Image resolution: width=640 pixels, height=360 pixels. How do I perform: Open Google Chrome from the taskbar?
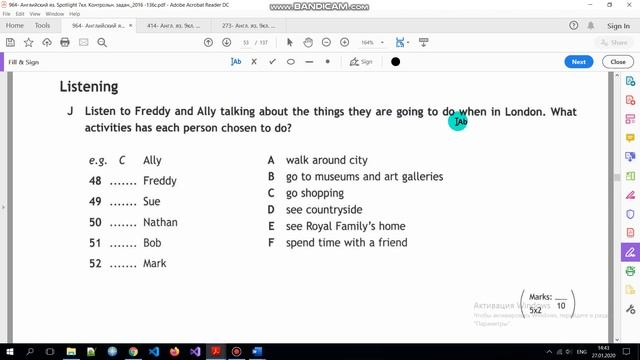point(133,351)
